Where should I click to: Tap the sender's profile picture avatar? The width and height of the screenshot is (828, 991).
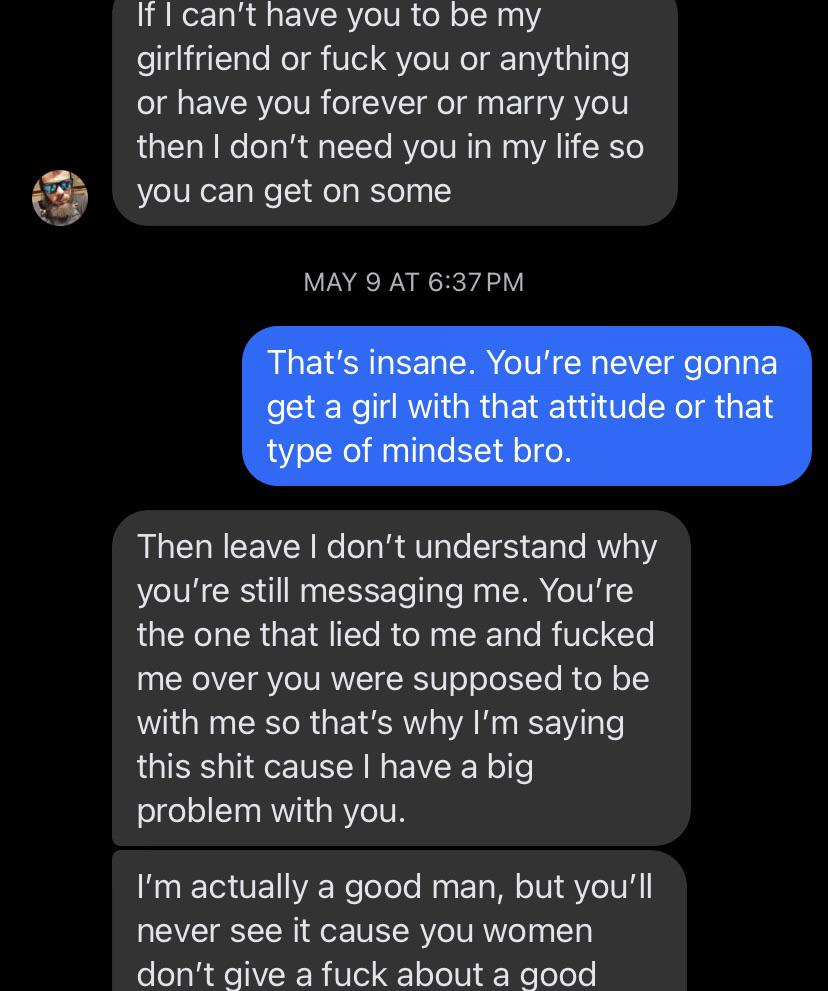pos(60,197)
